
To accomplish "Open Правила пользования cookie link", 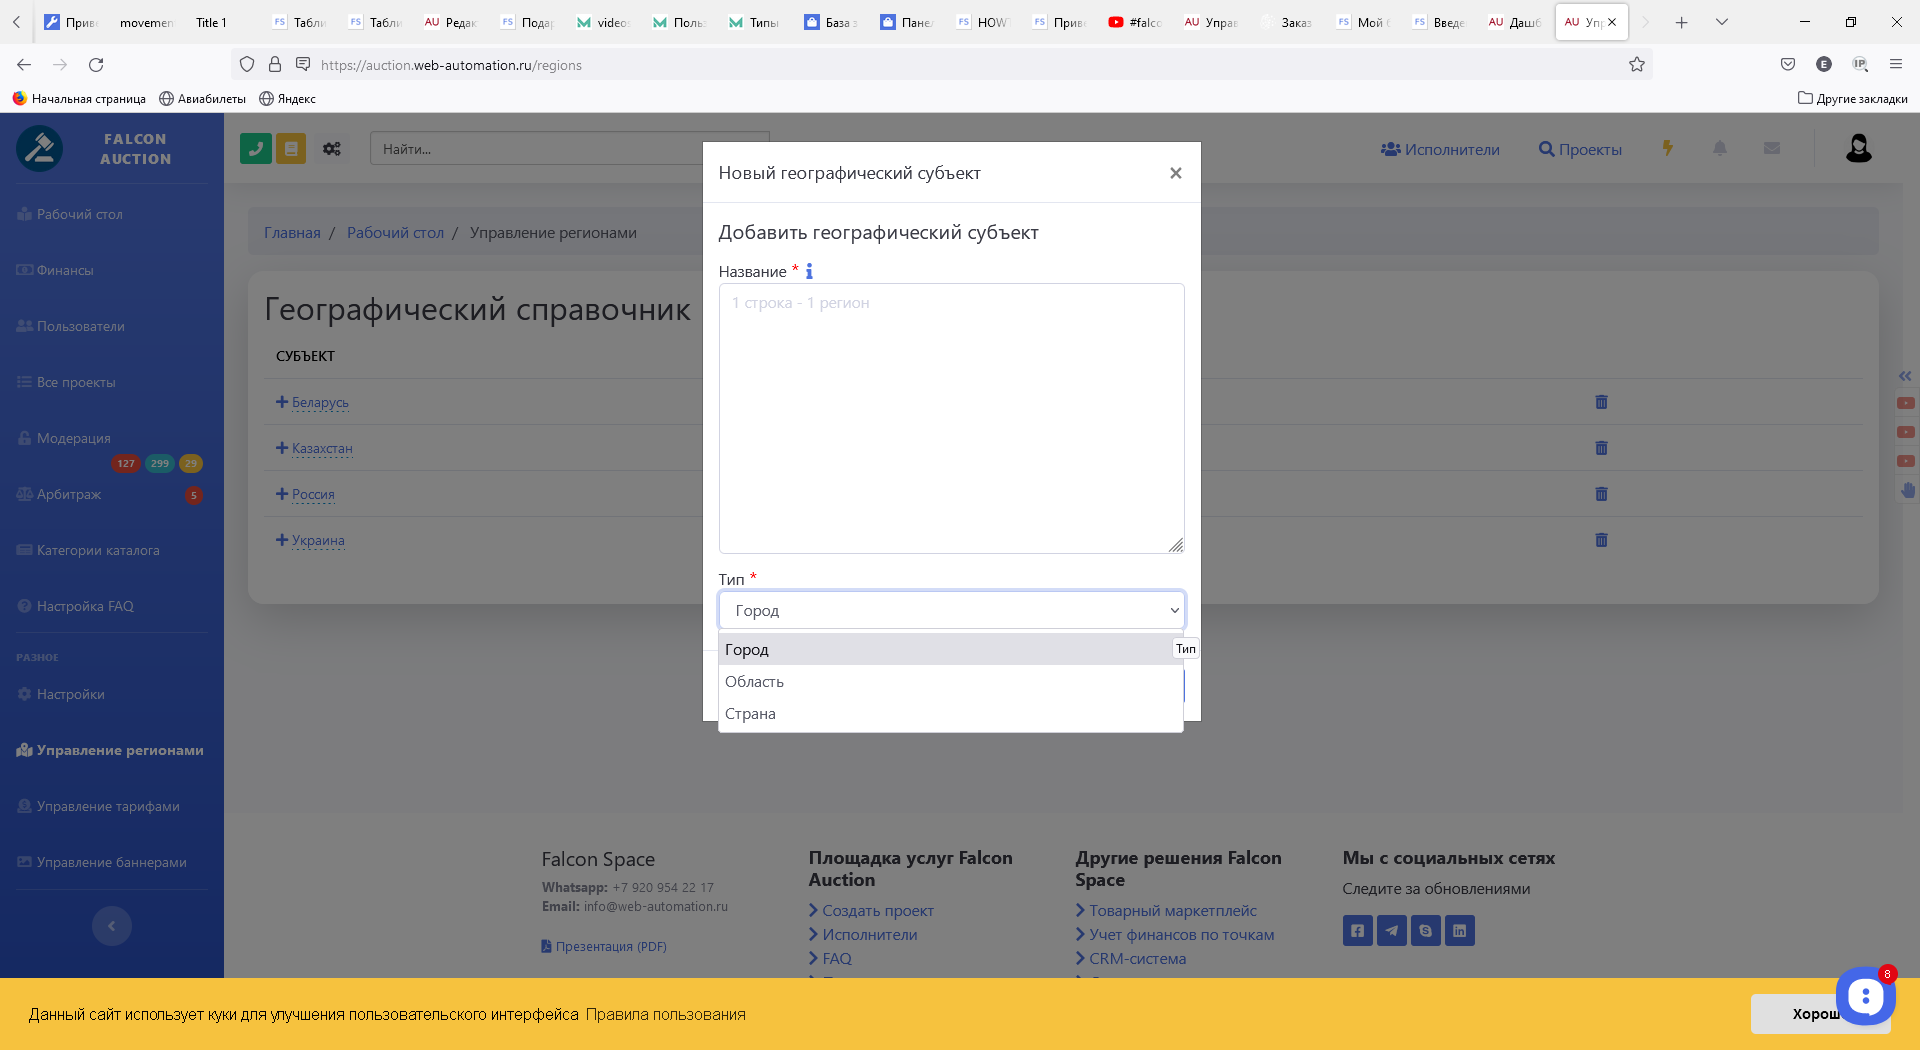I will [665, 1014].
